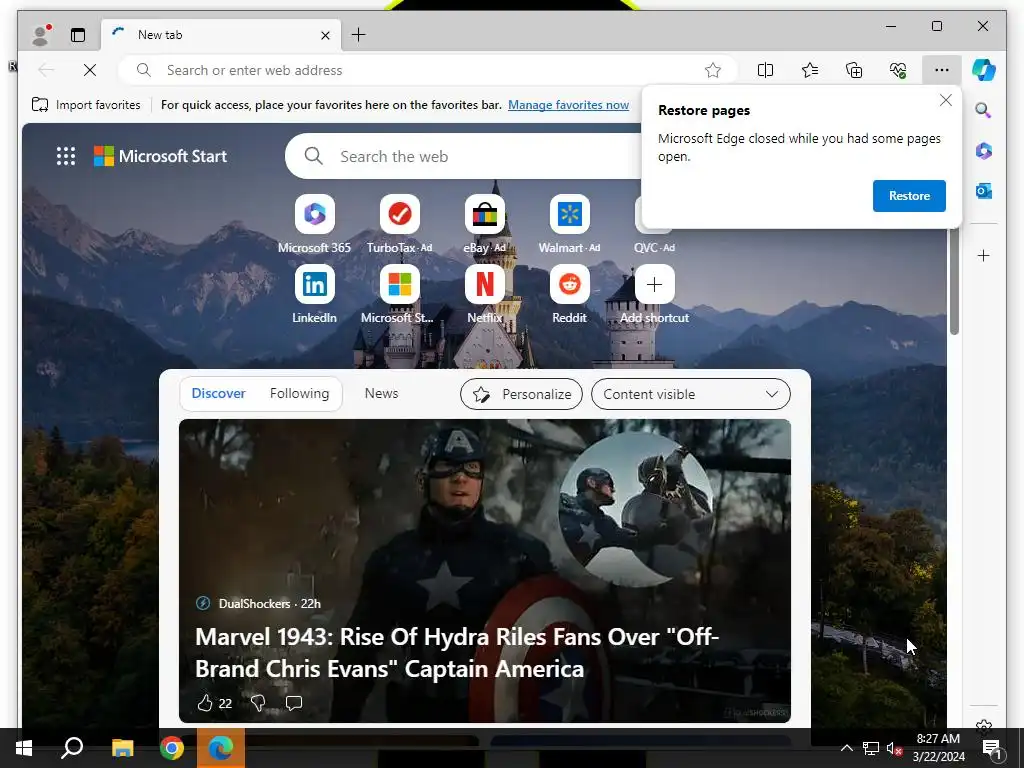The image size is (1024, 768).
Task: Select the New tab browser tab
Action: pyautogui.click(x=221, y=35)
